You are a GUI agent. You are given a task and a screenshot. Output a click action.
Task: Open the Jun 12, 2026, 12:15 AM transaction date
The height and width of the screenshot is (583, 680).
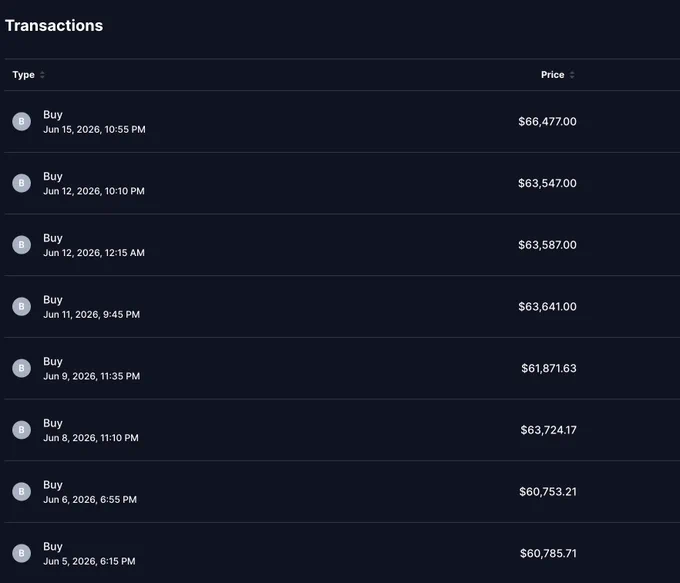pos(94,252)
